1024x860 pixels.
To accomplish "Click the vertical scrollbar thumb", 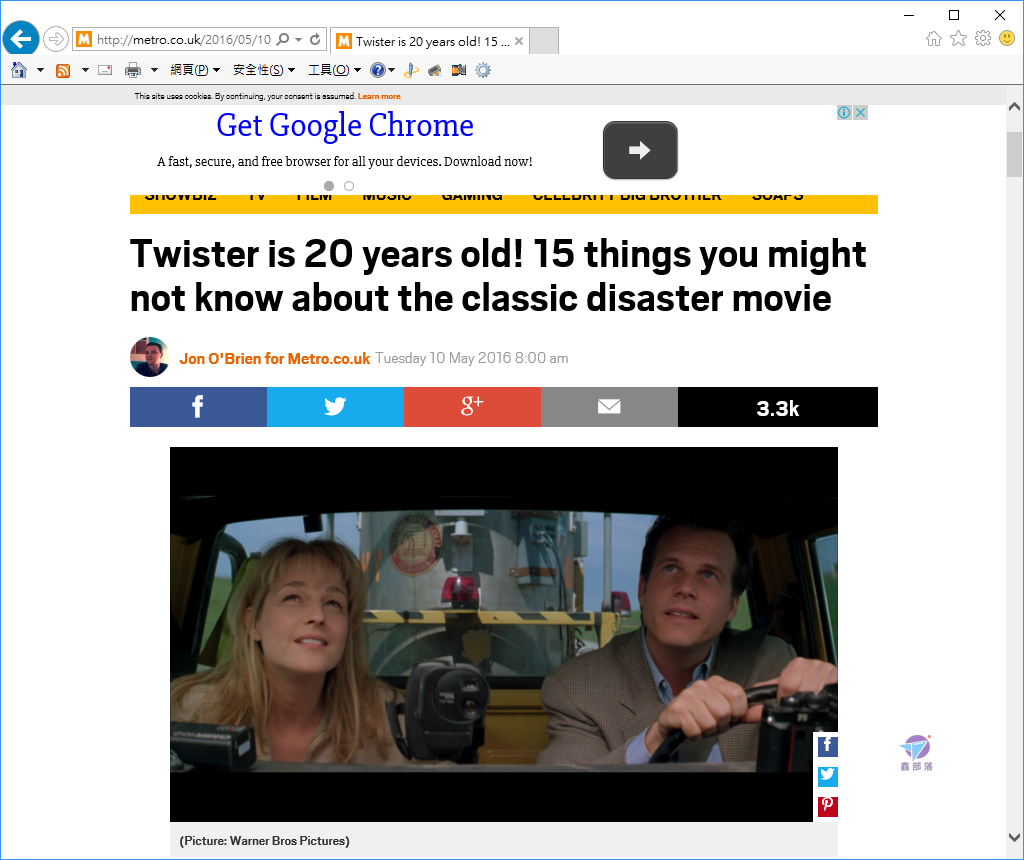I will pos(1014,154).
